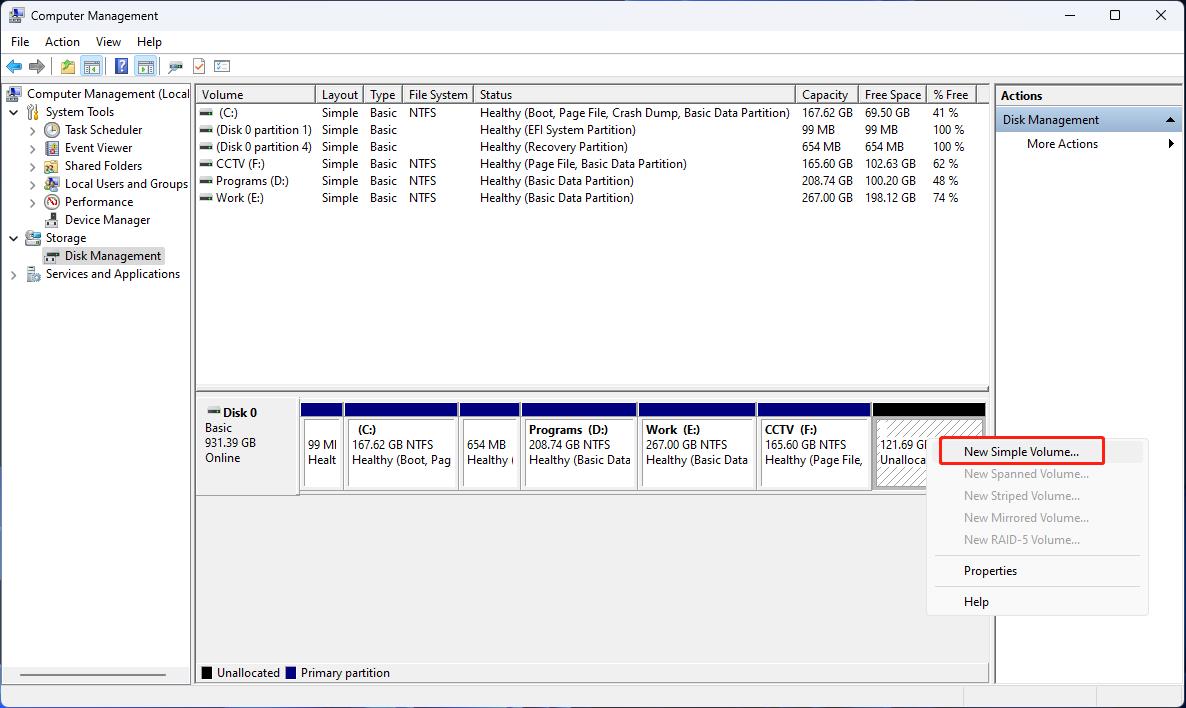Viewport: 1186px width, 708px height.
Task: Choose New Simple Volume from the context menu
Action: tap(1020, 451)
